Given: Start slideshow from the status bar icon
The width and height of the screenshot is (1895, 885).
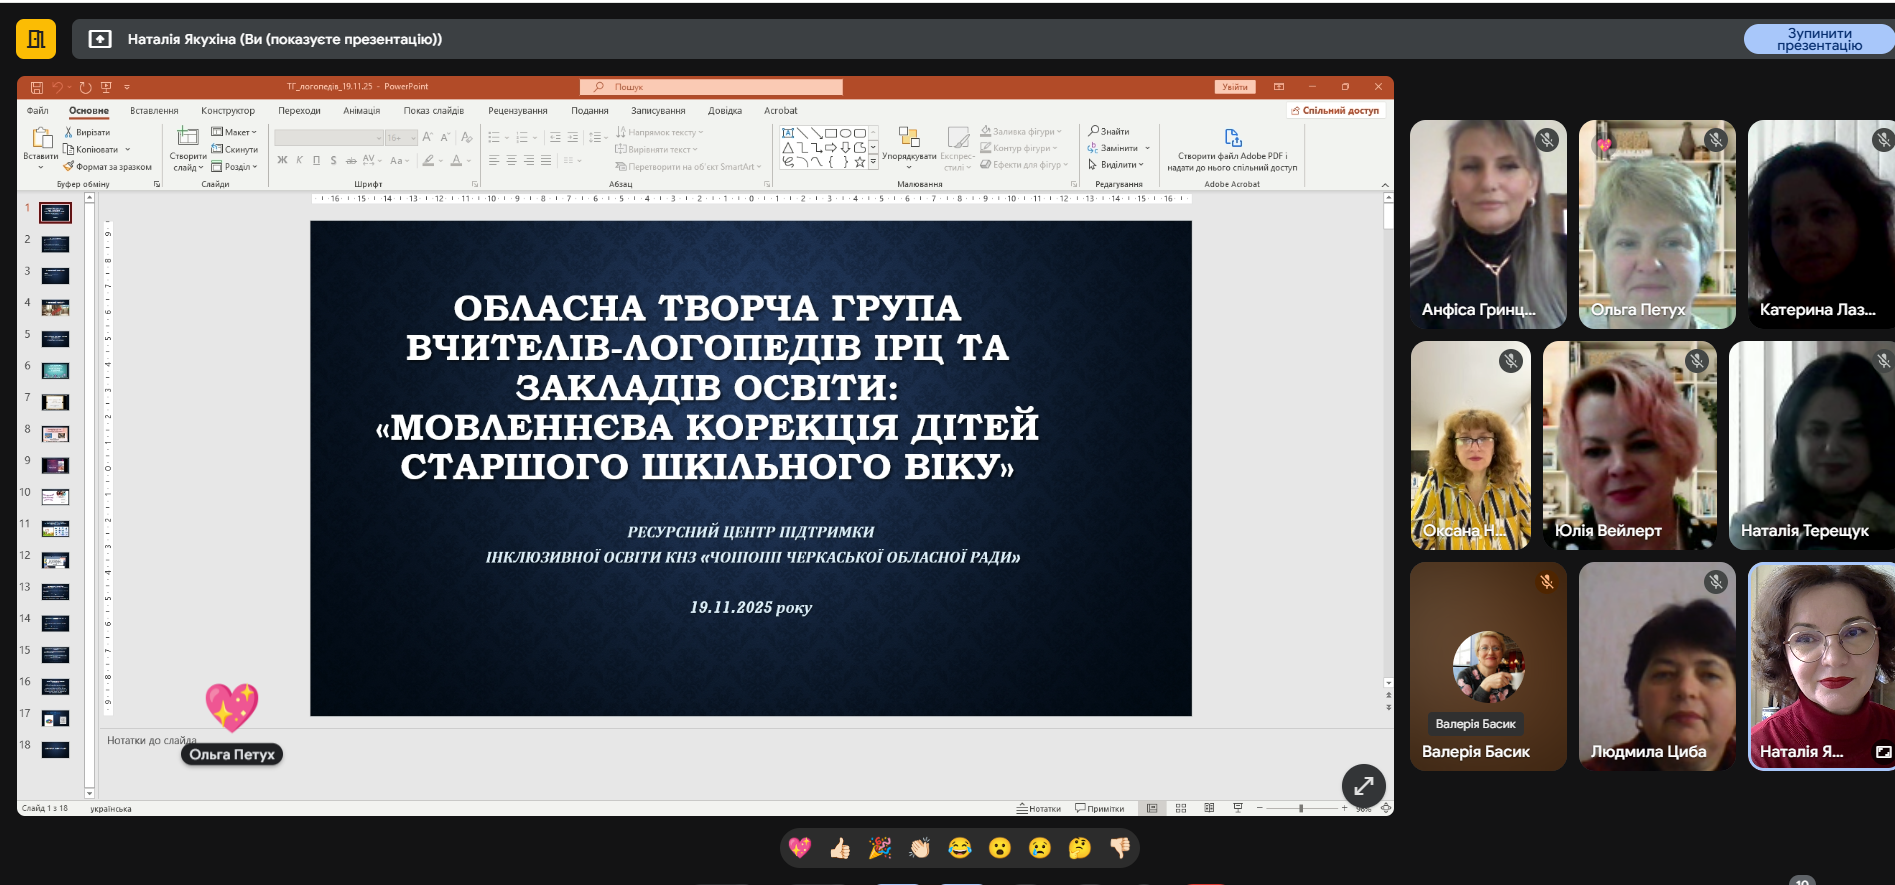Looking at the screenshot, I should tap(1238, 808).
